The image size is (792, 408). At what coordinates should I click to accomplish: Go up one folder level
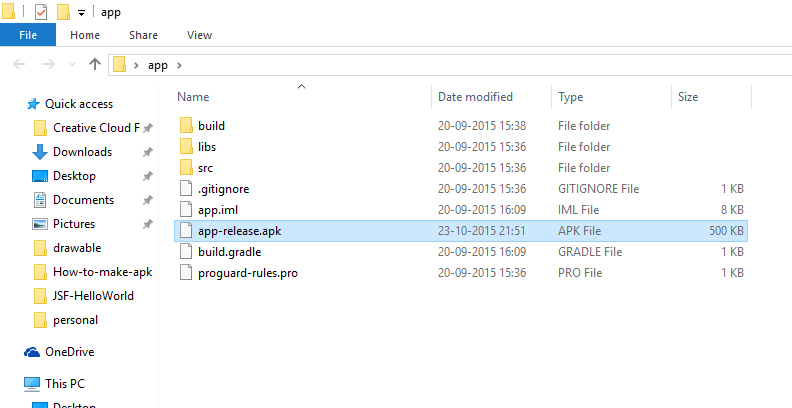(94, 64)
